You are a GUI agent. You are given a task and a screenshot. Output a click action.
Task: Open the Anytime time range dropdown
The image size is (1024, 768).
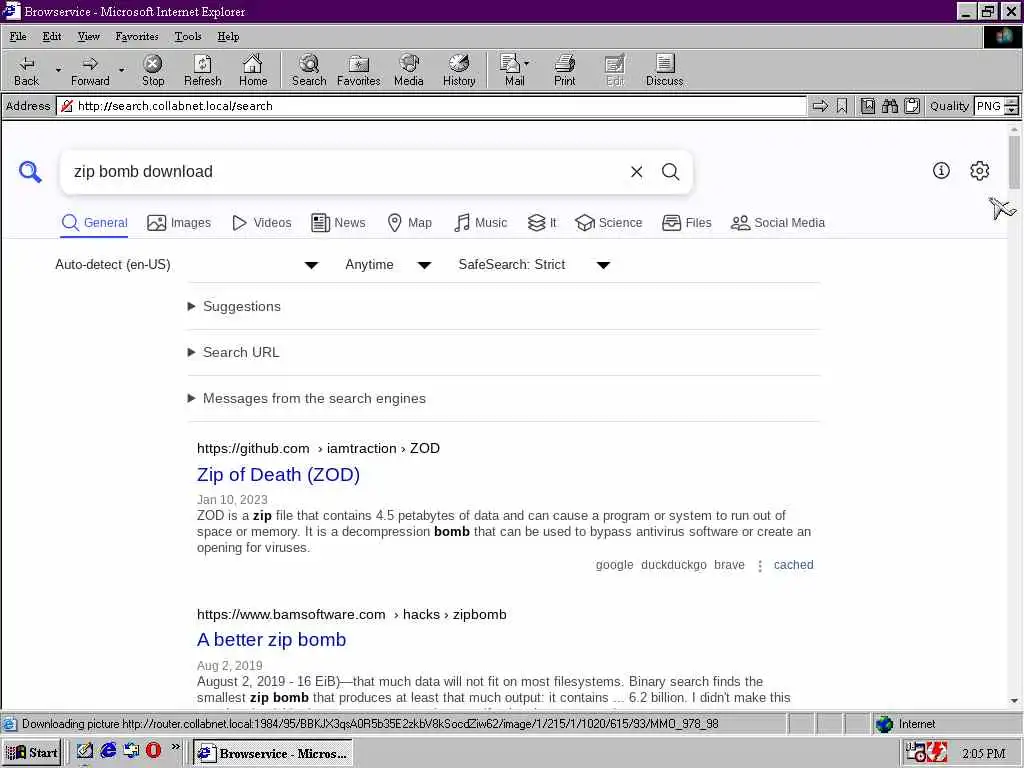point(388,264)
